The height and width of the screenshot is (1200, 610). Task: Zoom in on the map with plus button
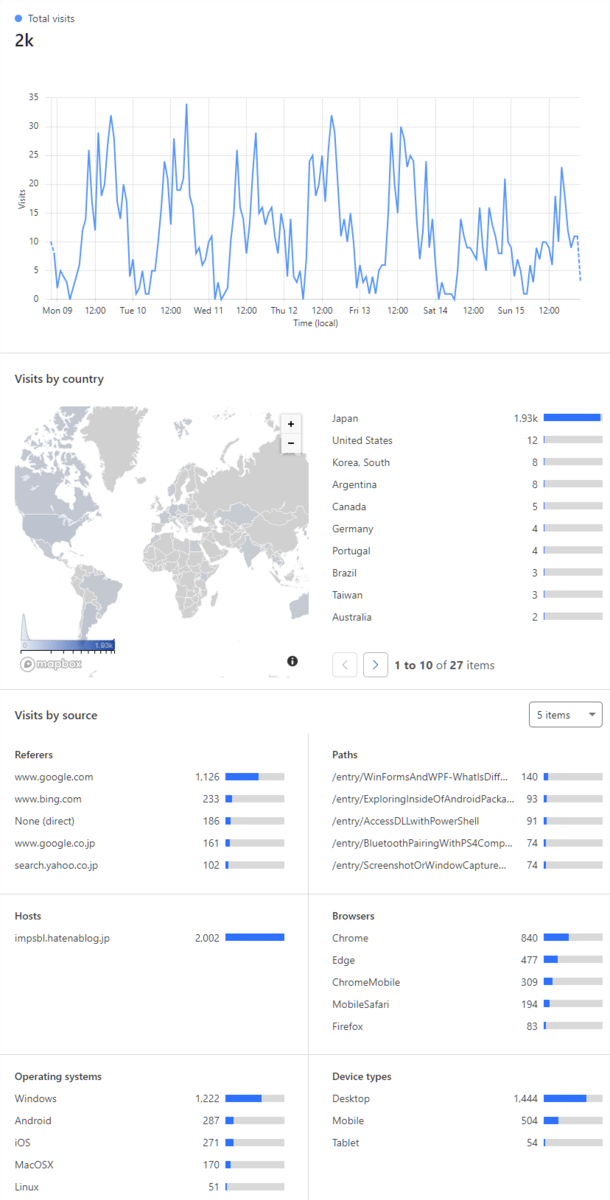click(291, 424)
